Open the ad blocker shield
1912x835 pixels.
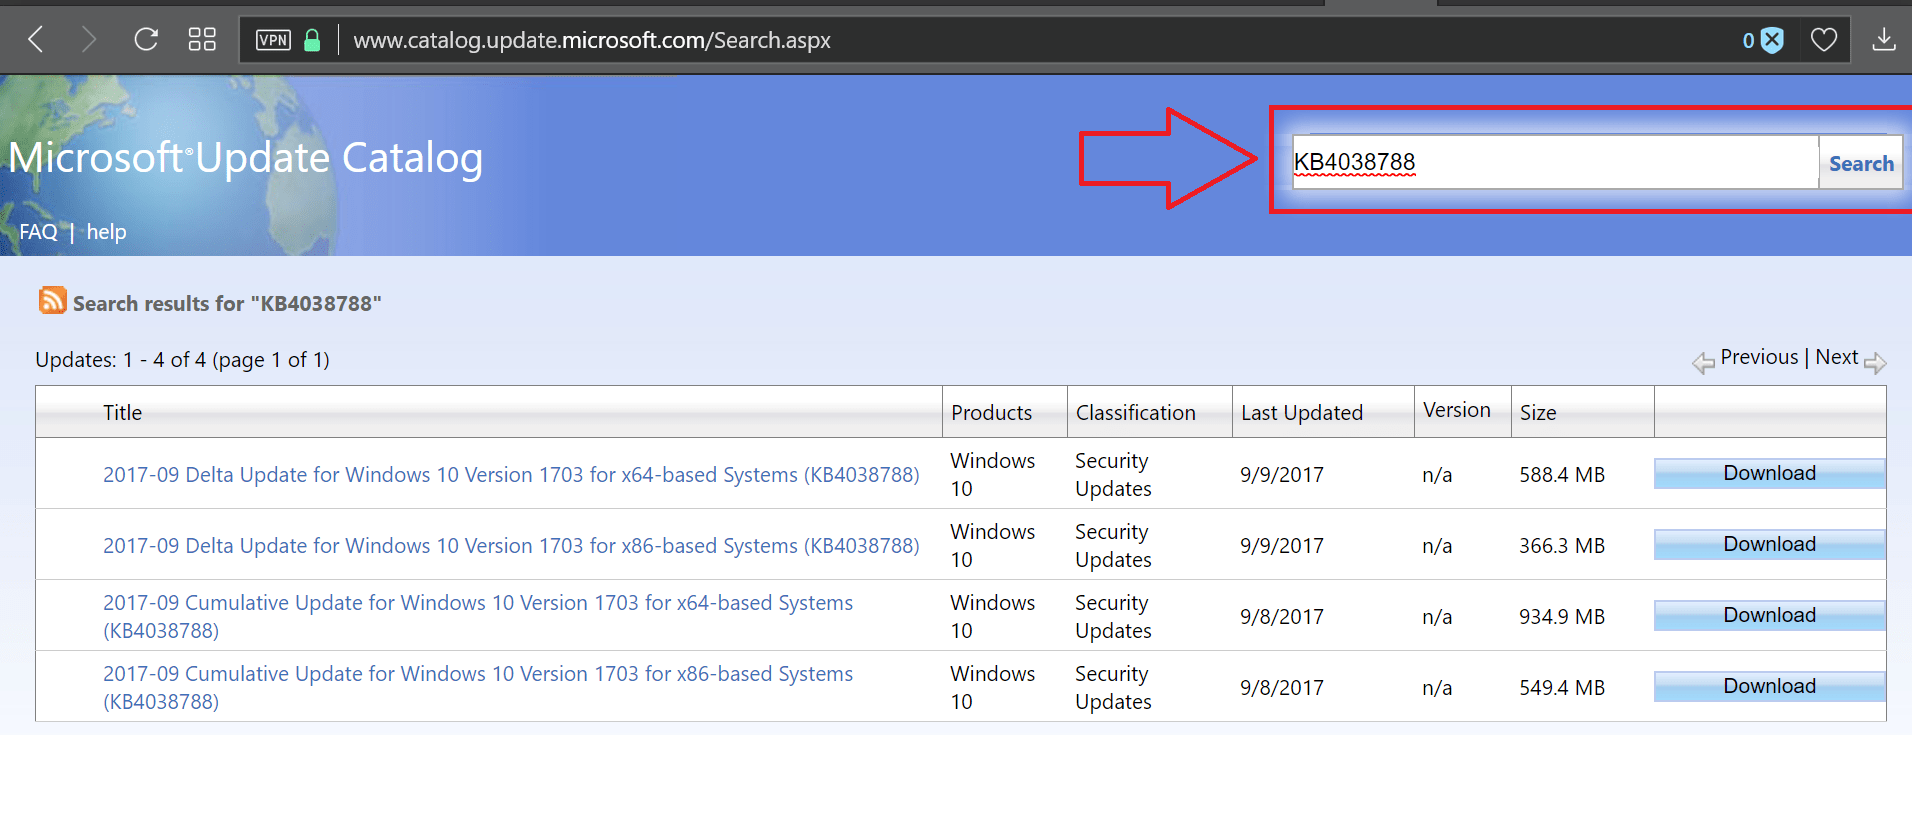click(x=1772, y=40)
